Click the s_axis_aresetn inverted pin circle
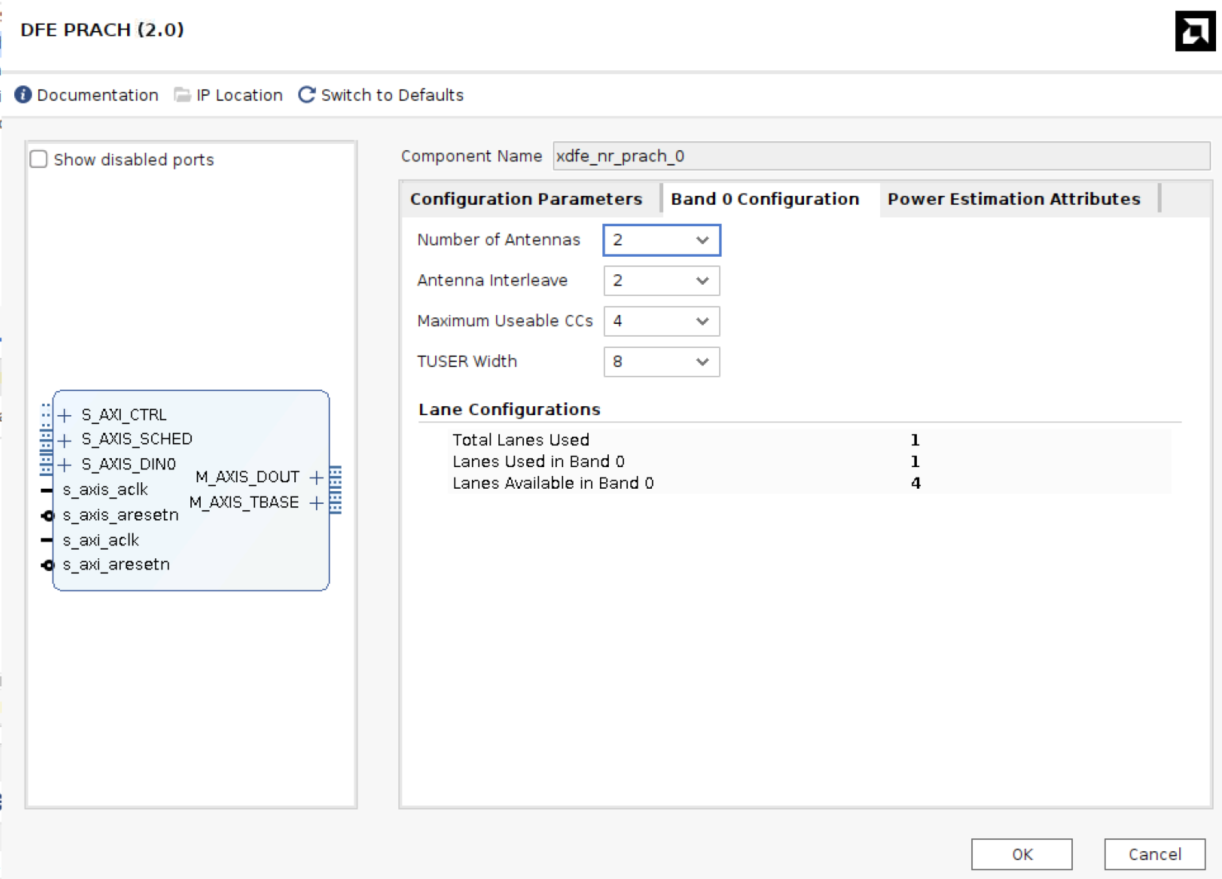This screenshot has width=1222, height=879. pos(47,516)
